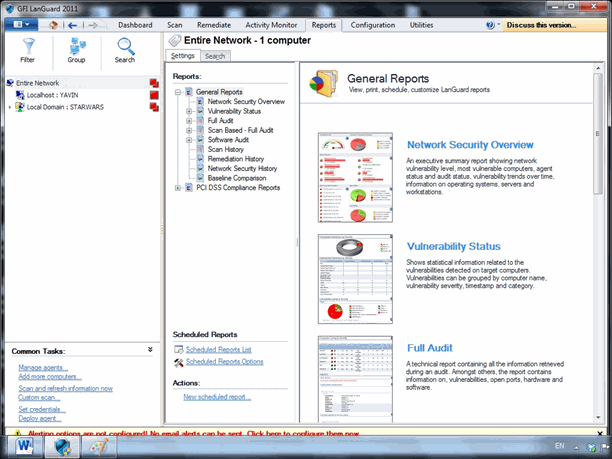
Task: Click the Search magnifier icon
Action: (126, 46)
